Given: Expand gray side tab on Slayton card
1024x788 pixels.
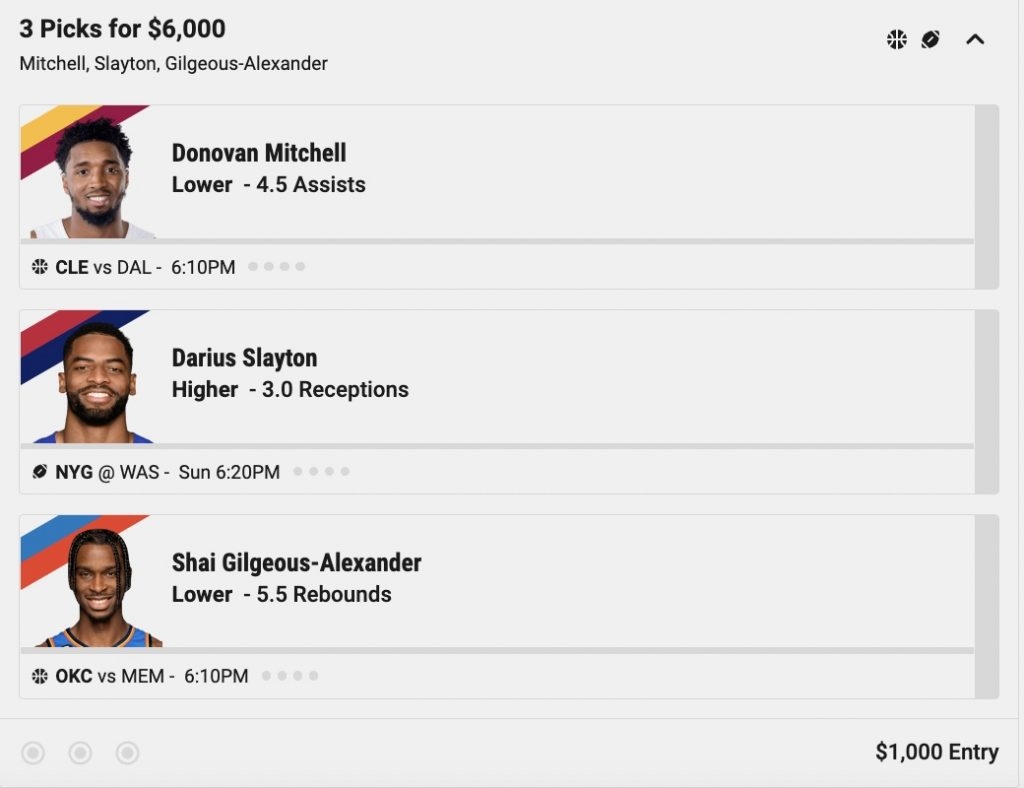Looking at the screenshot, I should click(x=987, y=402).
